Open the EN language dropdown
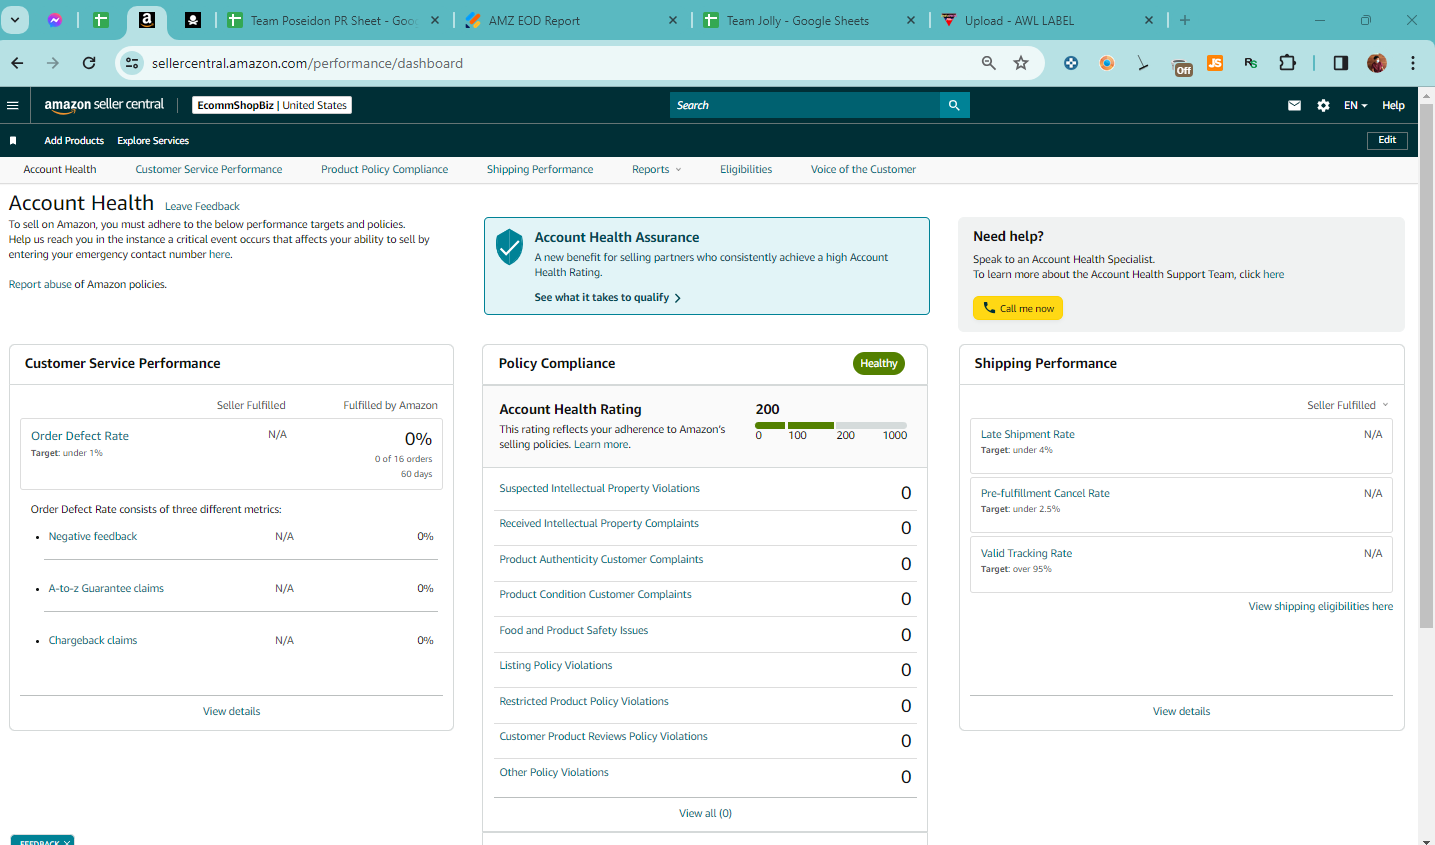1435x845 pixels. (x=1355, y=105)
